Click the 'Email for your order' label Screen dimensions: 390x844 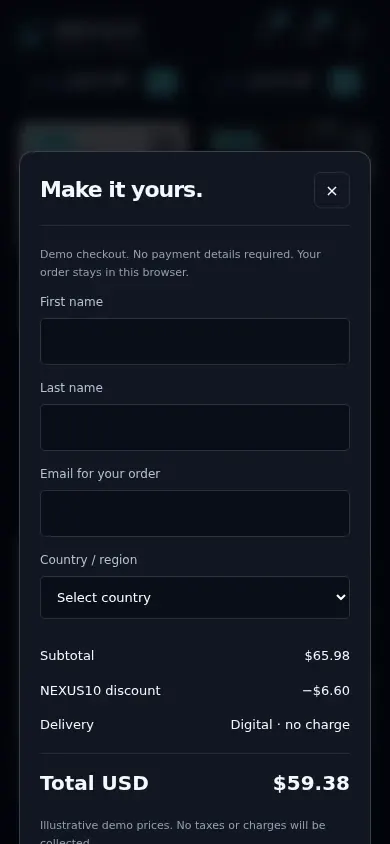coord(100,474)
